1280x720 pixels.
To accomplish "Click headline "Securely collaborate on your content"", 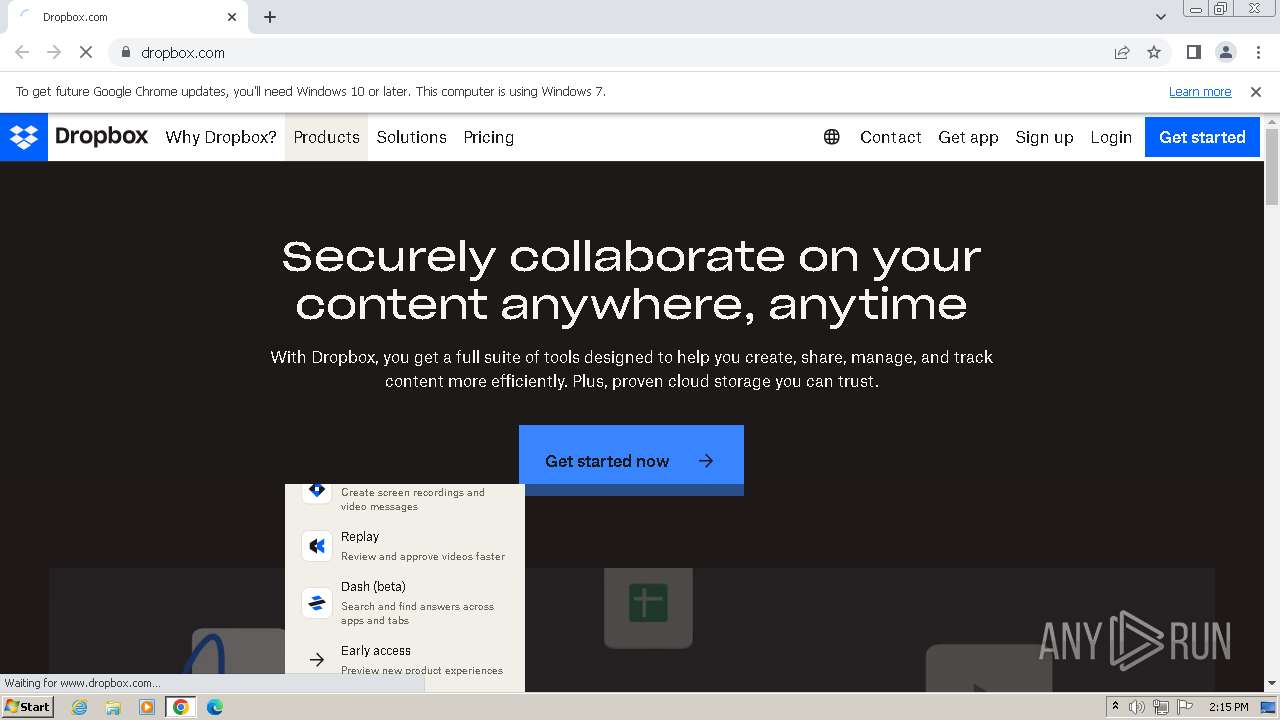I will (631, 280).
